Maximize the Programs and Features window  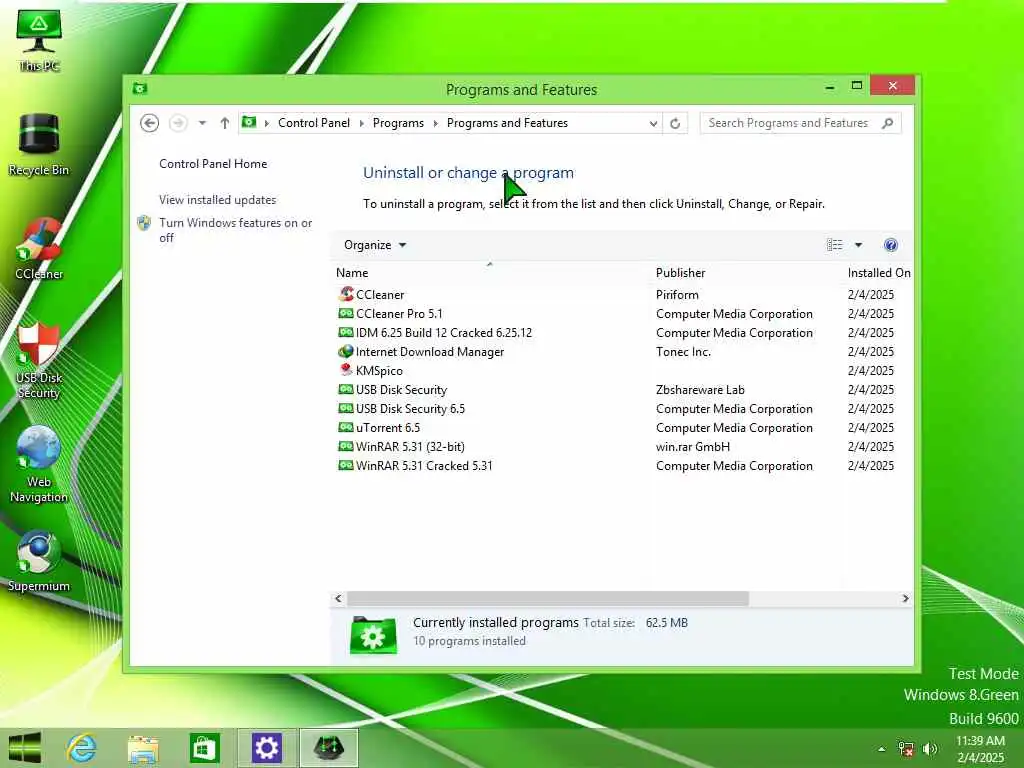point(857,86)
